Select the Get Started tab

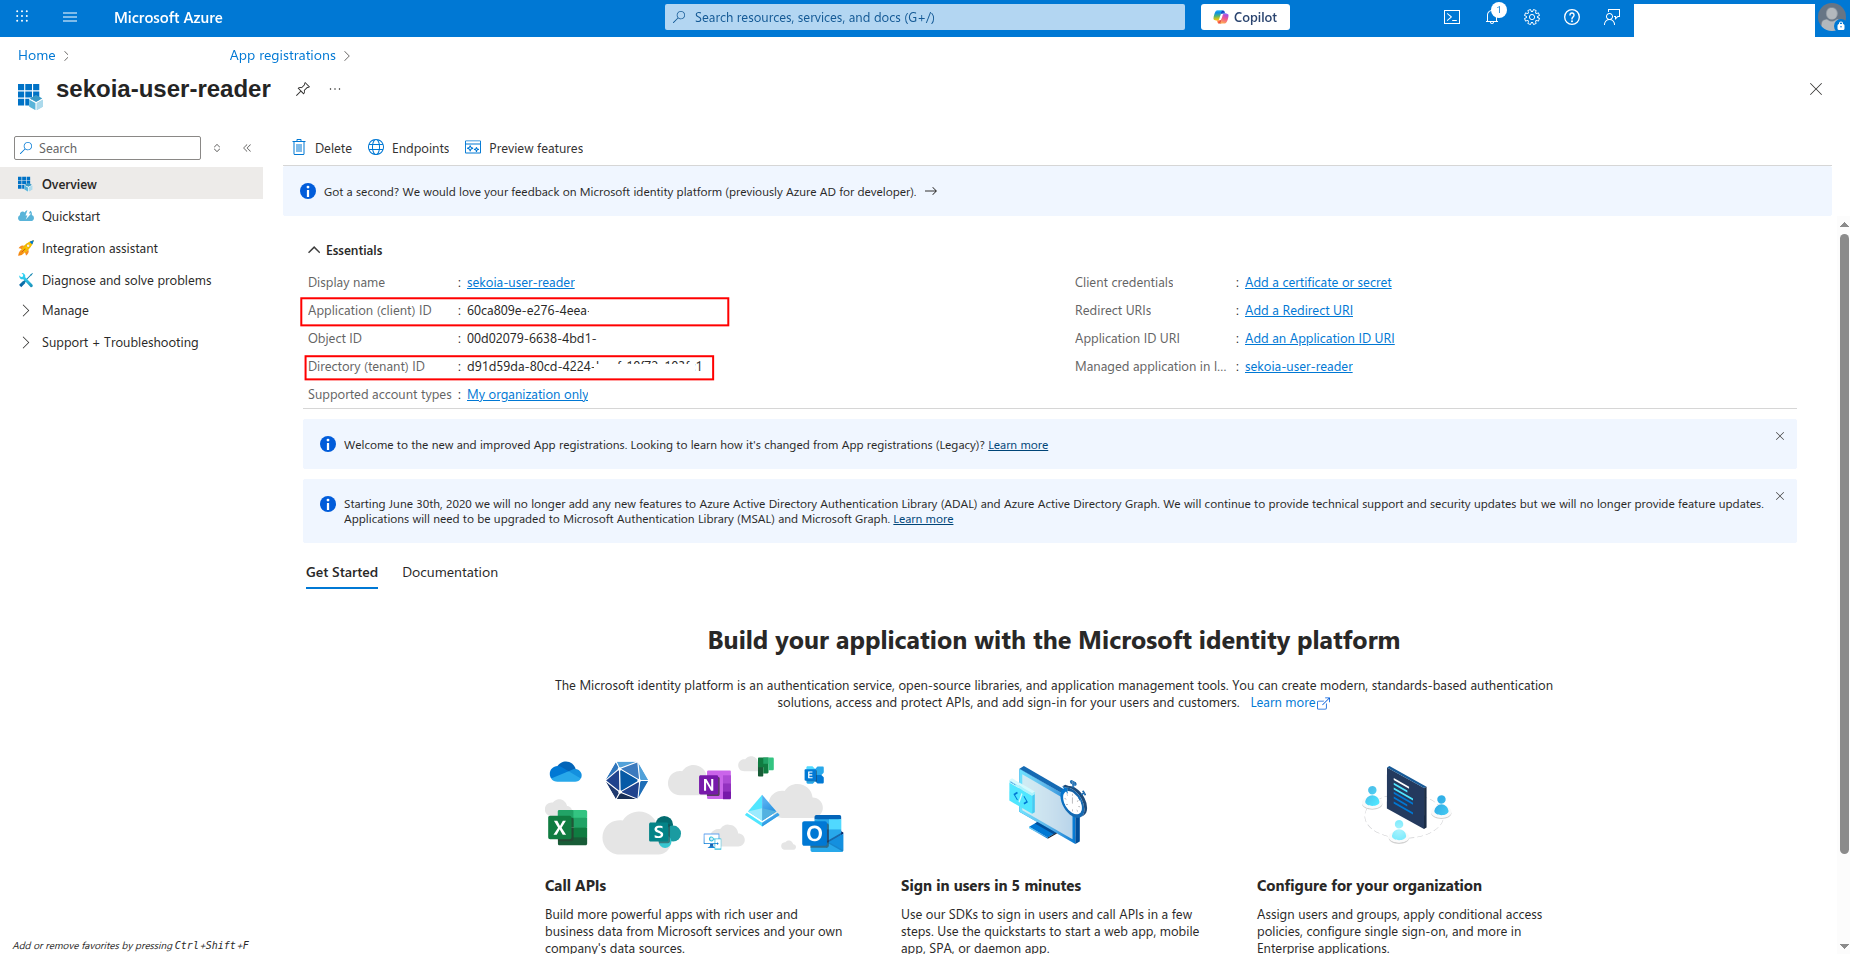click(341, 572)
